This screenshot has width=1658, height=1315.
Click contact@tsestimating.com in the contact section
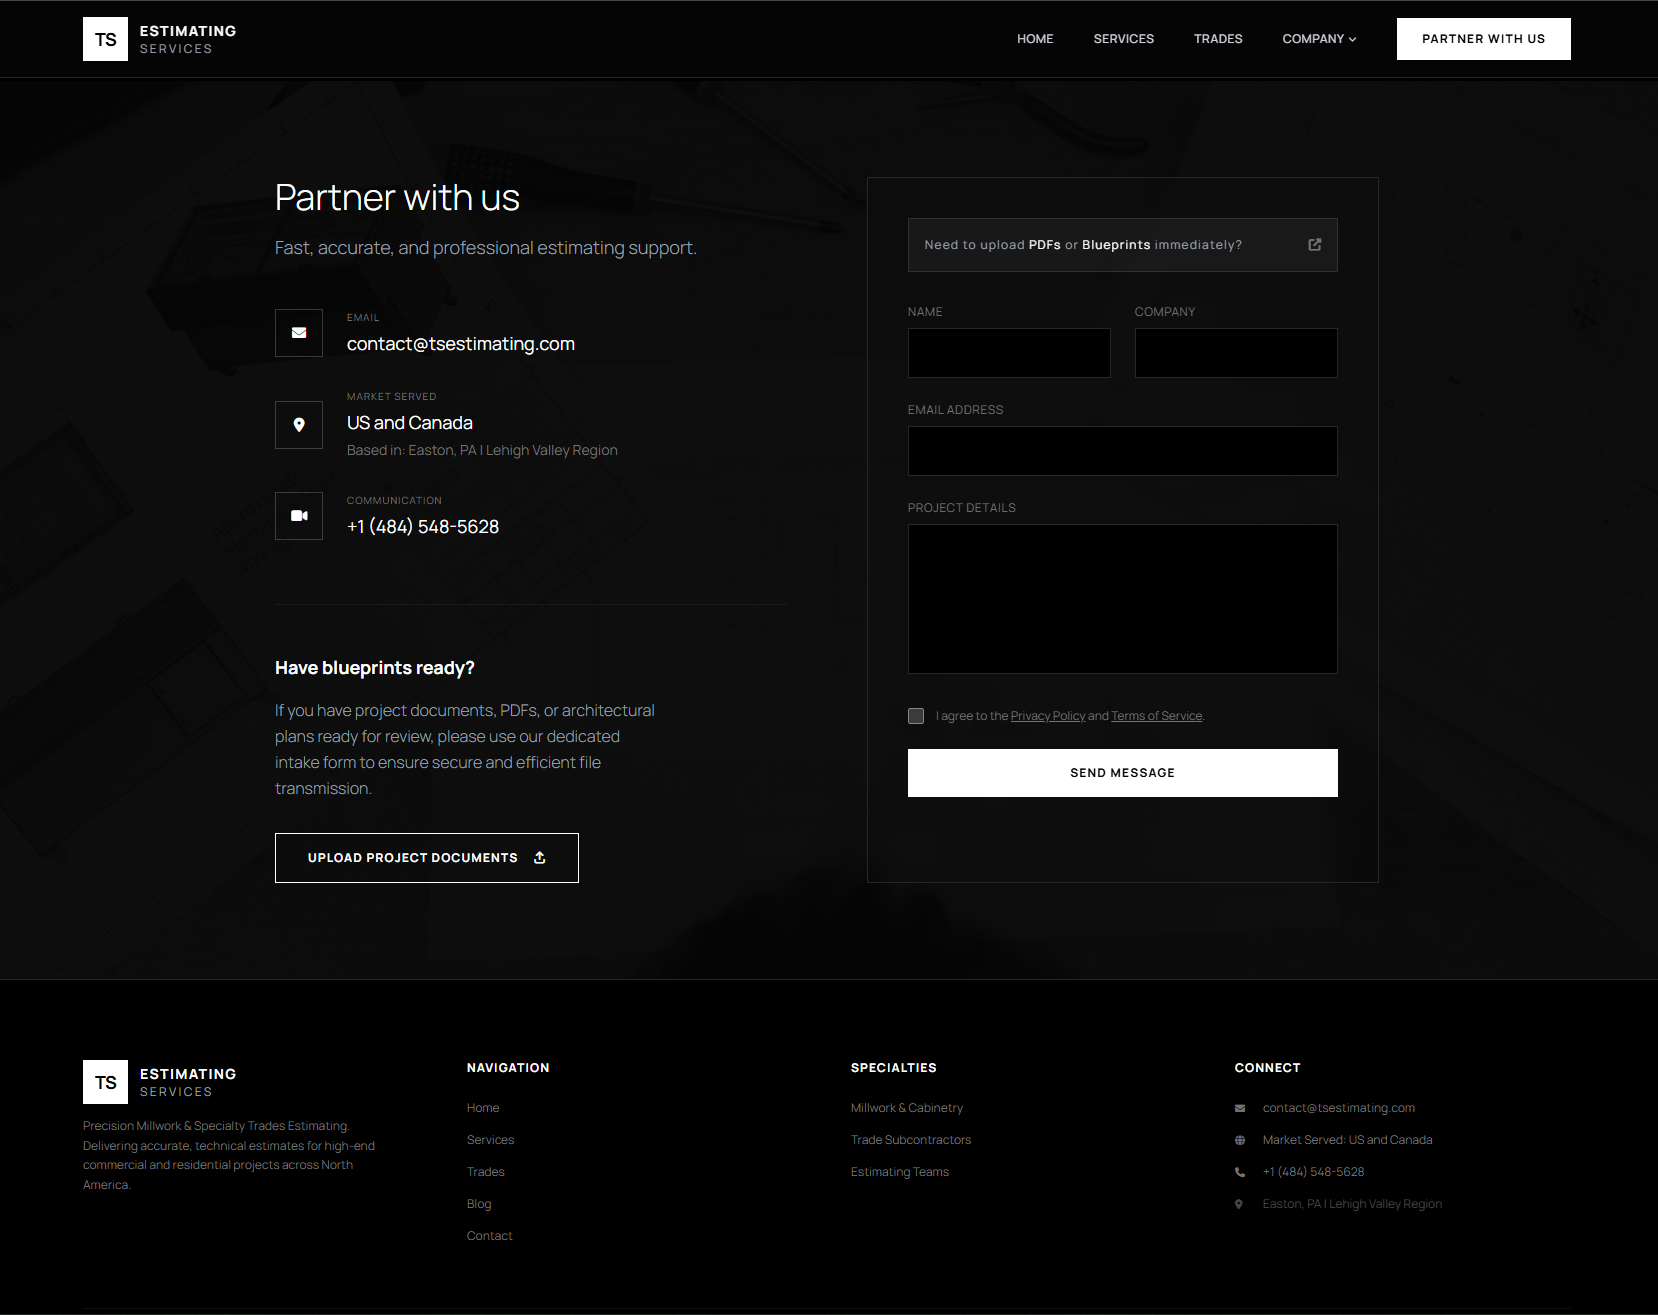tap(461, 344)
